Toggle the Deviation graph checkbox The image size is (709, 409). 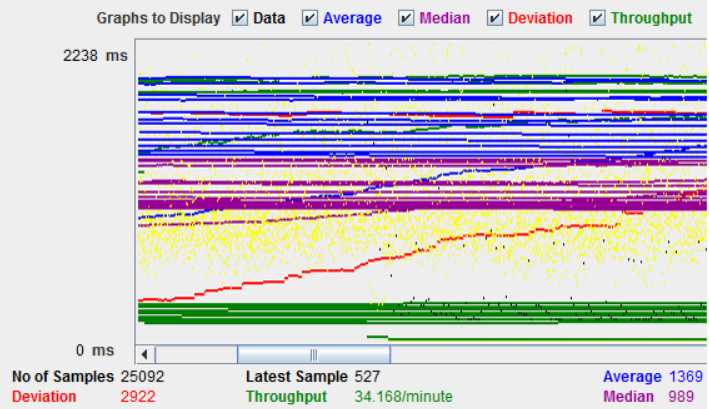[495, 18]
